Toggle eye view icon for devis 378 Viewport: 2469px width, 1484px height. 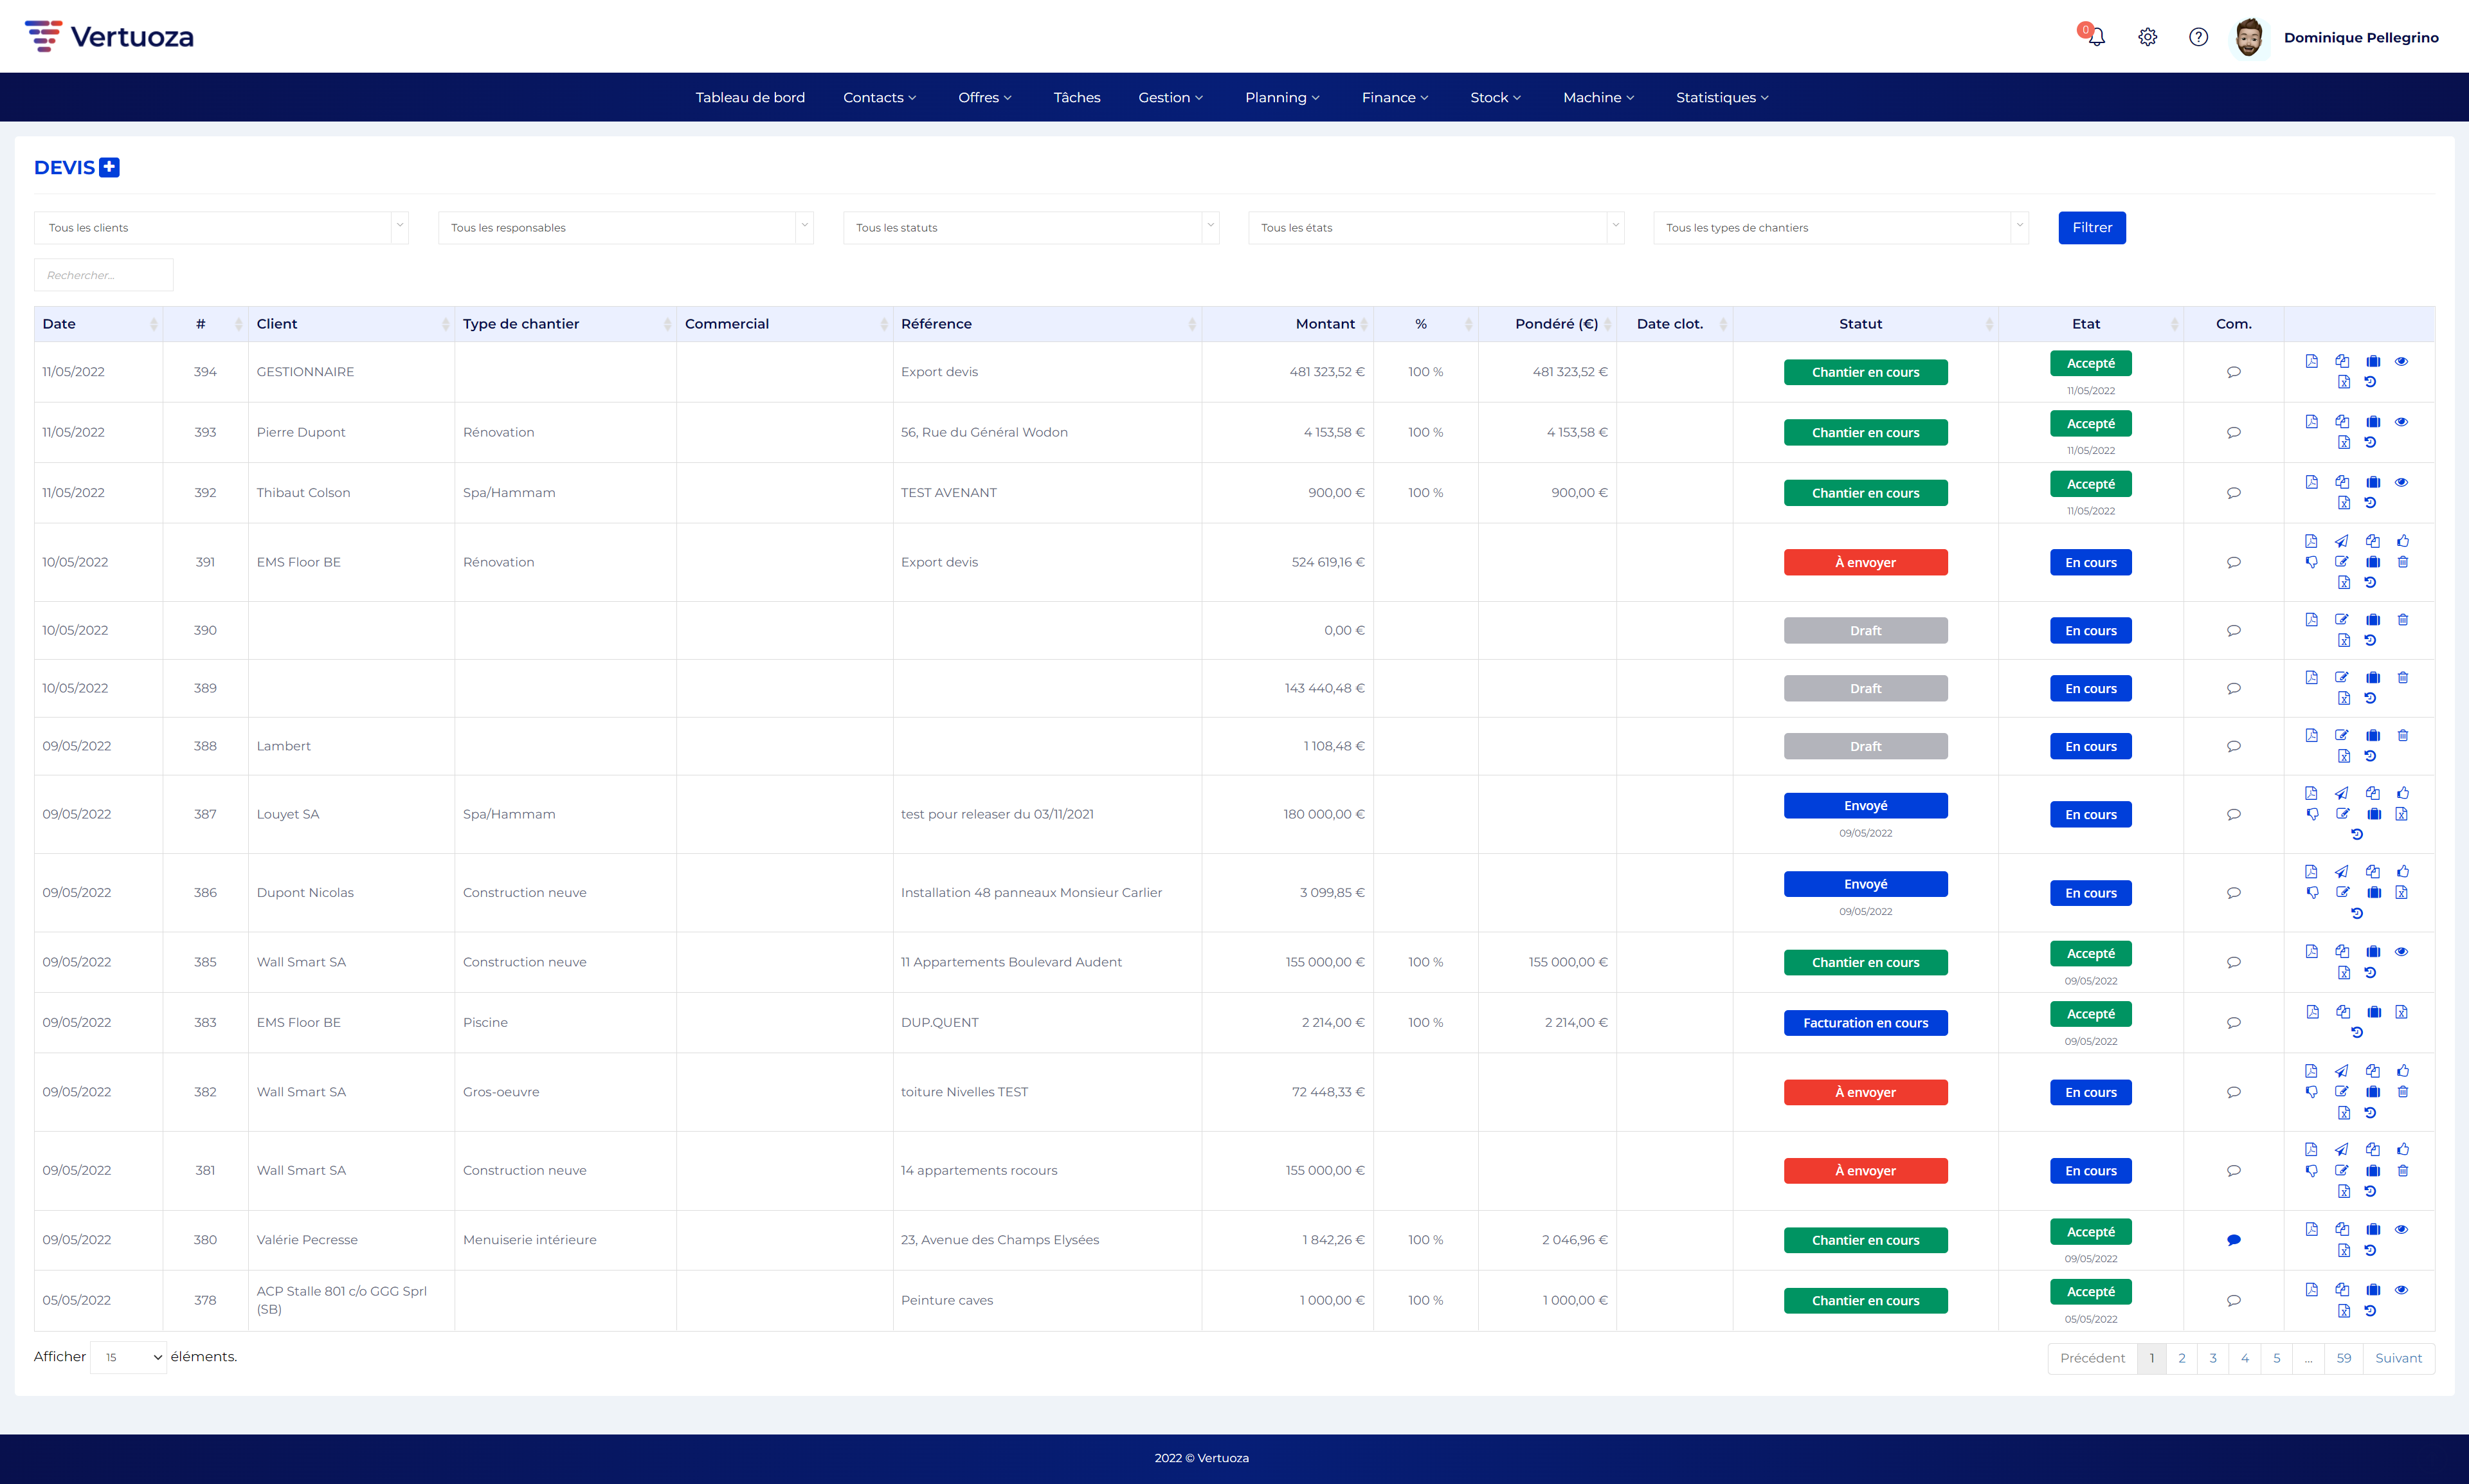2401,1289
